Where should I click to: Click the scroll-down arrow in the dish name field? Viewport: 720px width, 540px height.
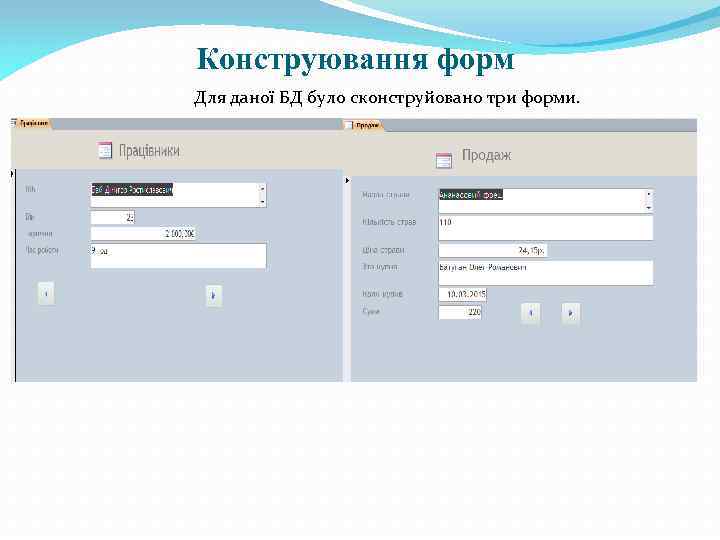pyautogui.click(x=649, y=208)
